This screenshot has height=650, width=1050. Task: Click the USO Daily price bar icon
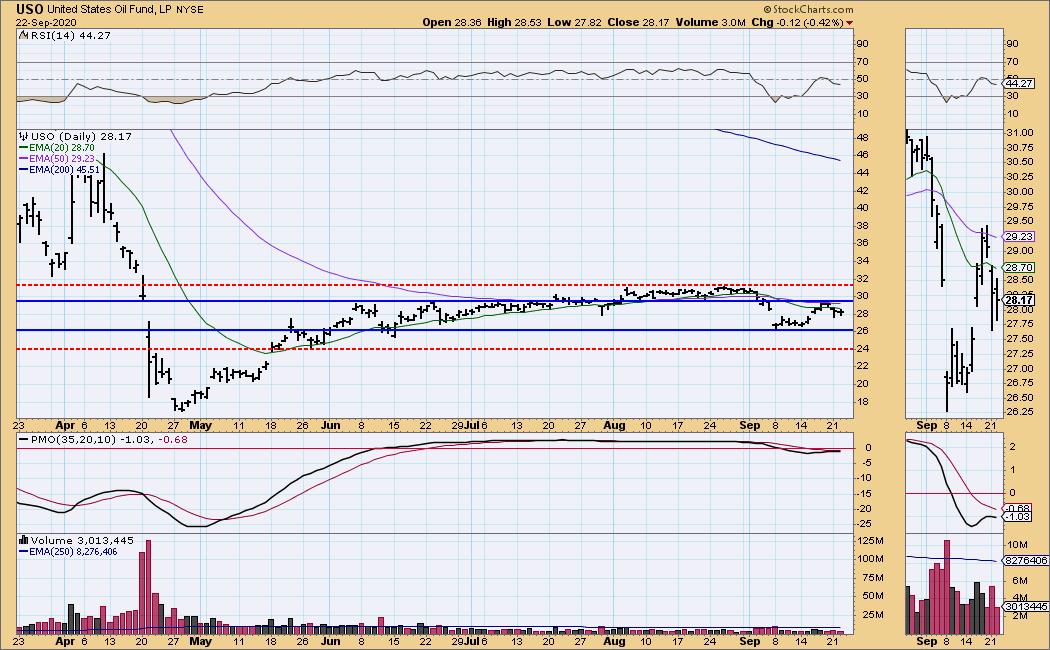pyautogui.click(x=24, y=136)
